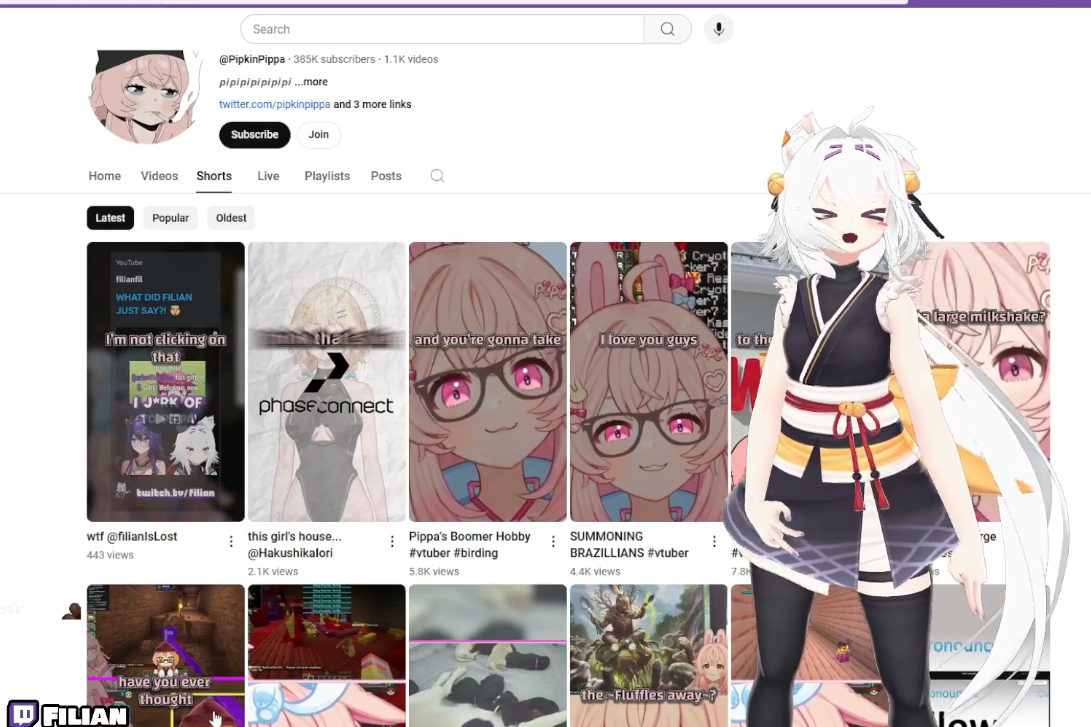Viewport: 1091px width, 727px height.
Task: Click the voice search microphone icon
Action: 718,29
